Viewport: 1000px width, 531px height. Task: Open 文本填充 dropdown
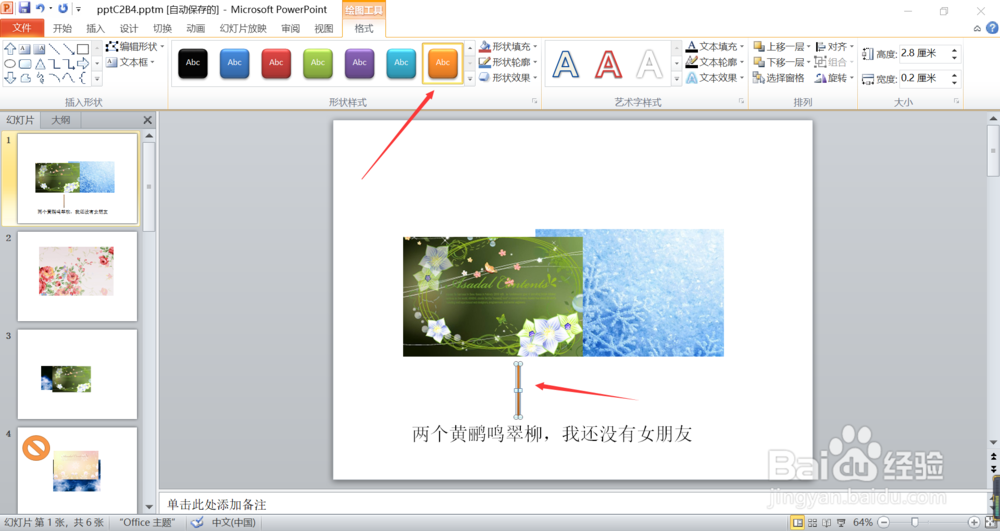tap(715, 47)
